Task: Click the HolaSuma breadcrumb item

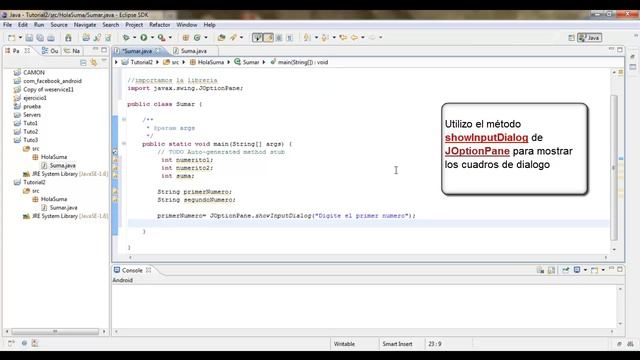Action: point(207,62)
